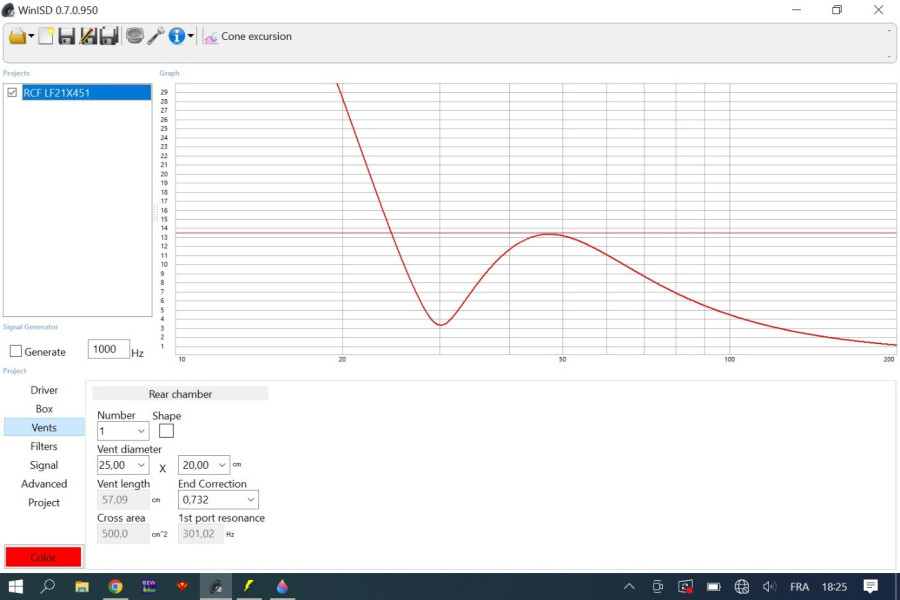This screenshot has height=600, width=900.
Task: Uncheck the RCF LF21X451 project checkbox
Action: [12, 92]
